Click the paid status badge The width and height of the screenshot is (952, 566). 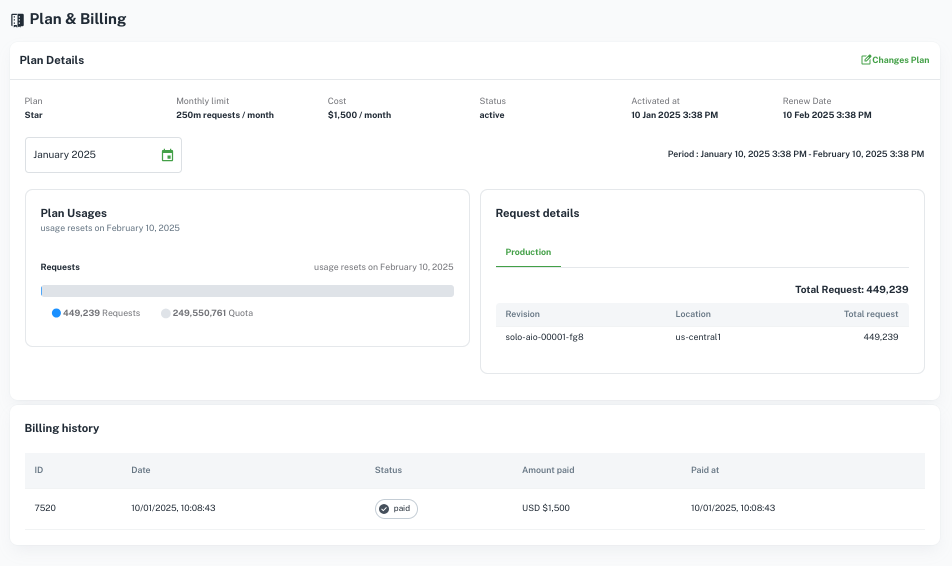397,509
